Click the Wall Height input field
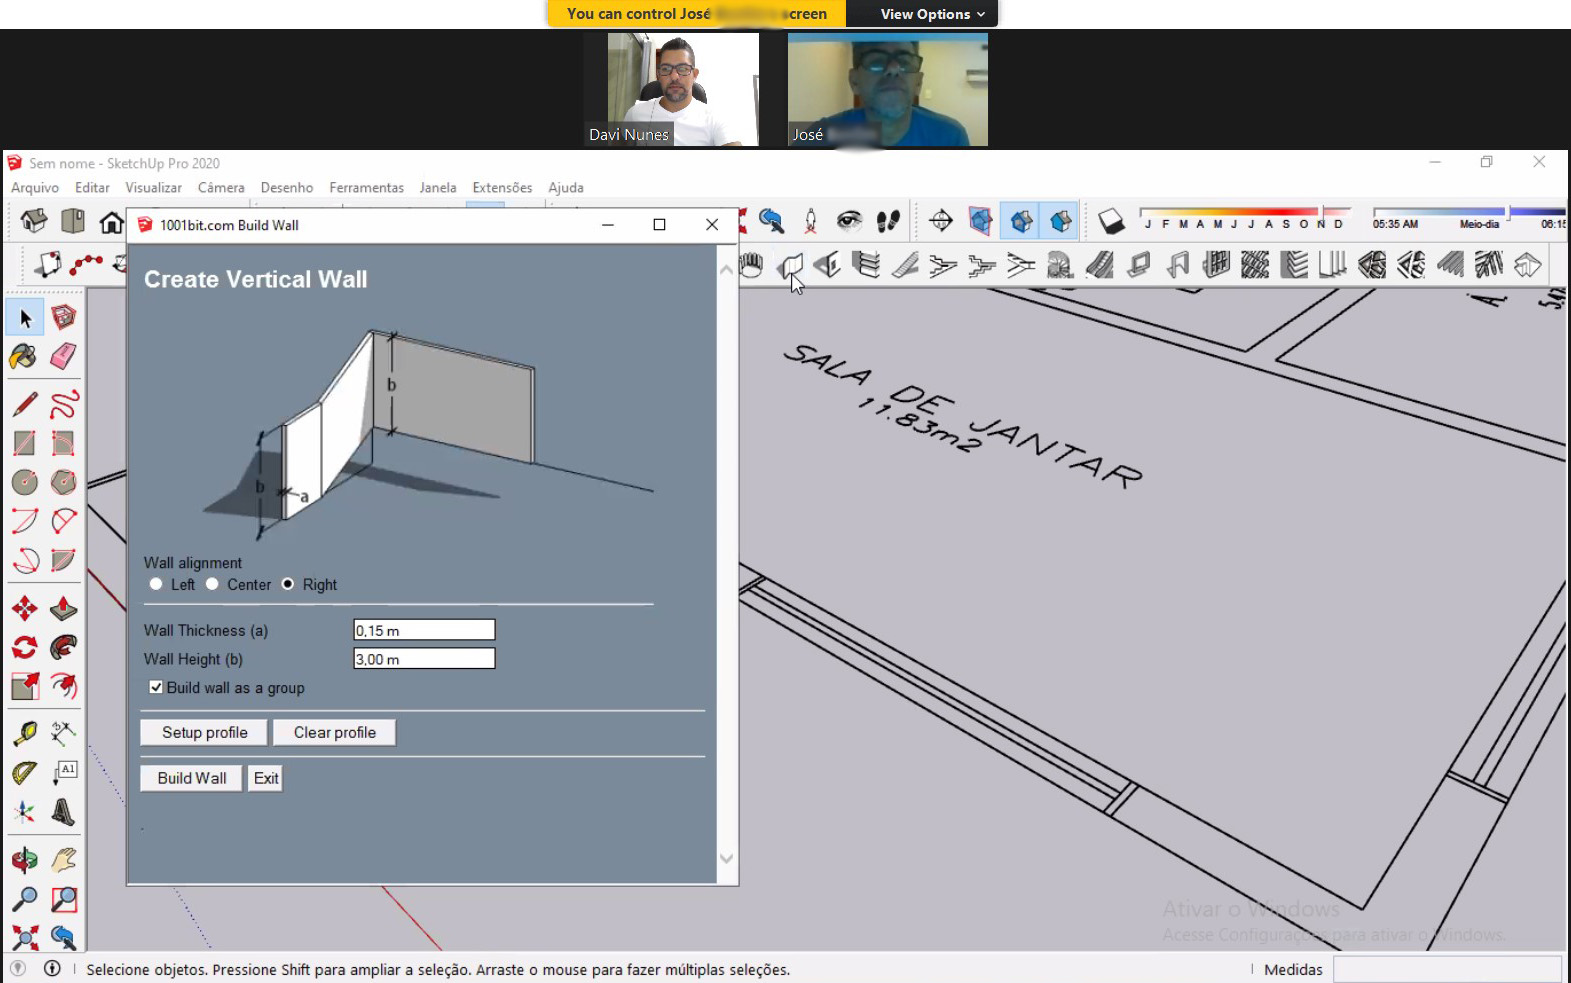The width and height of the screenshot is (1571, 983). click(x=424, y=659)
